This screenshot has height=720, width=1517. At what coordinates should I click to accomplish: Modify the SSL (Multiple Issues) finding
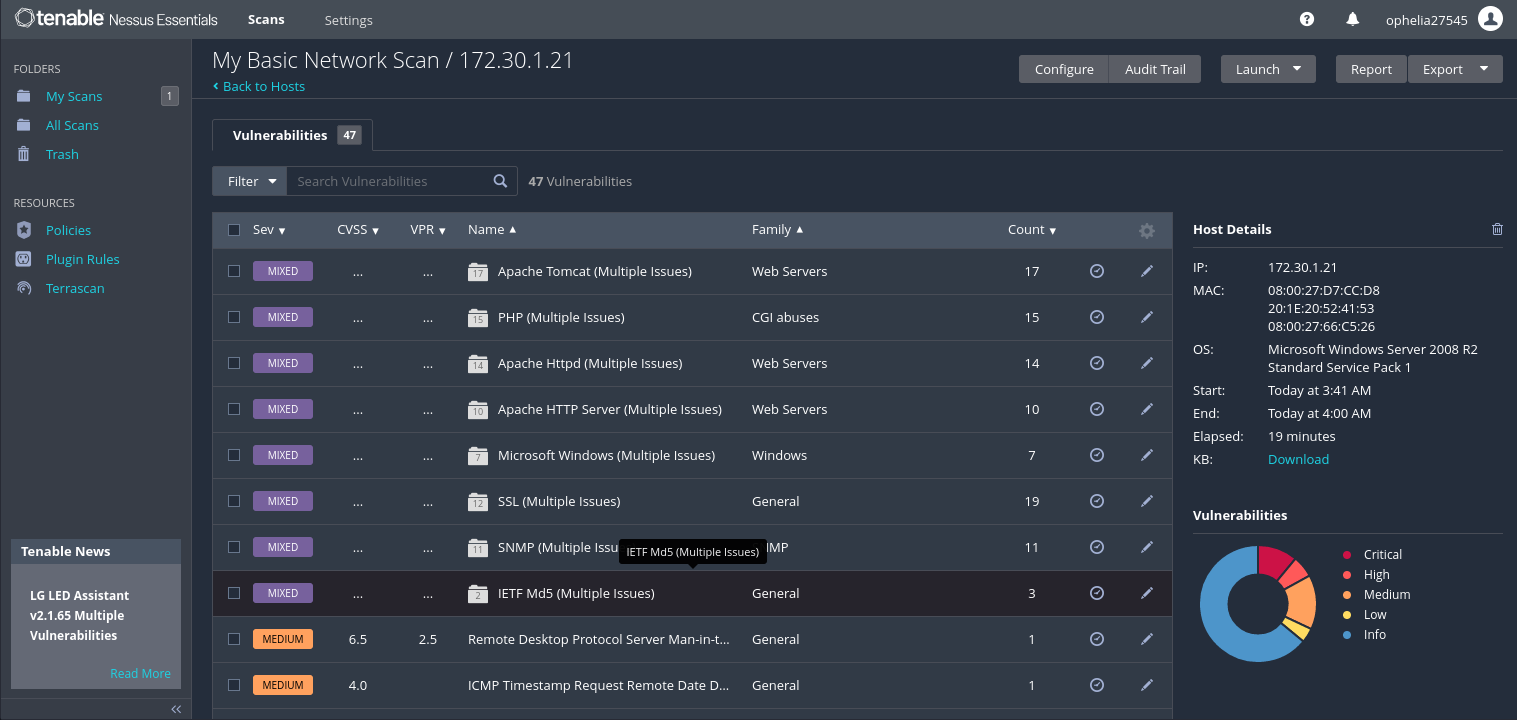[1147, 501]
